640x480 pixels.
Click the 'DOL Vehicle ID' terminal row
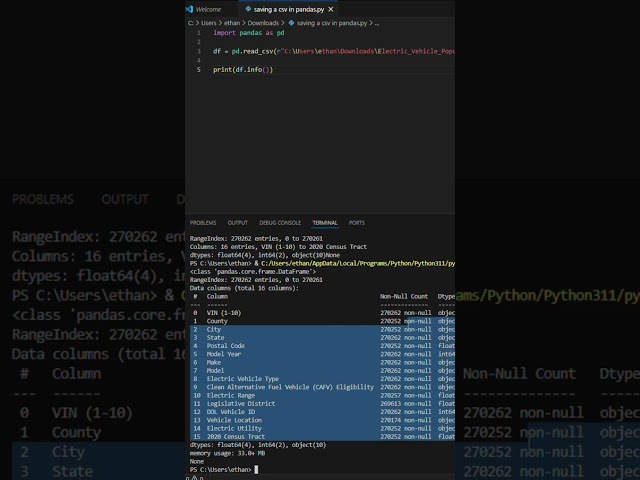322,412
